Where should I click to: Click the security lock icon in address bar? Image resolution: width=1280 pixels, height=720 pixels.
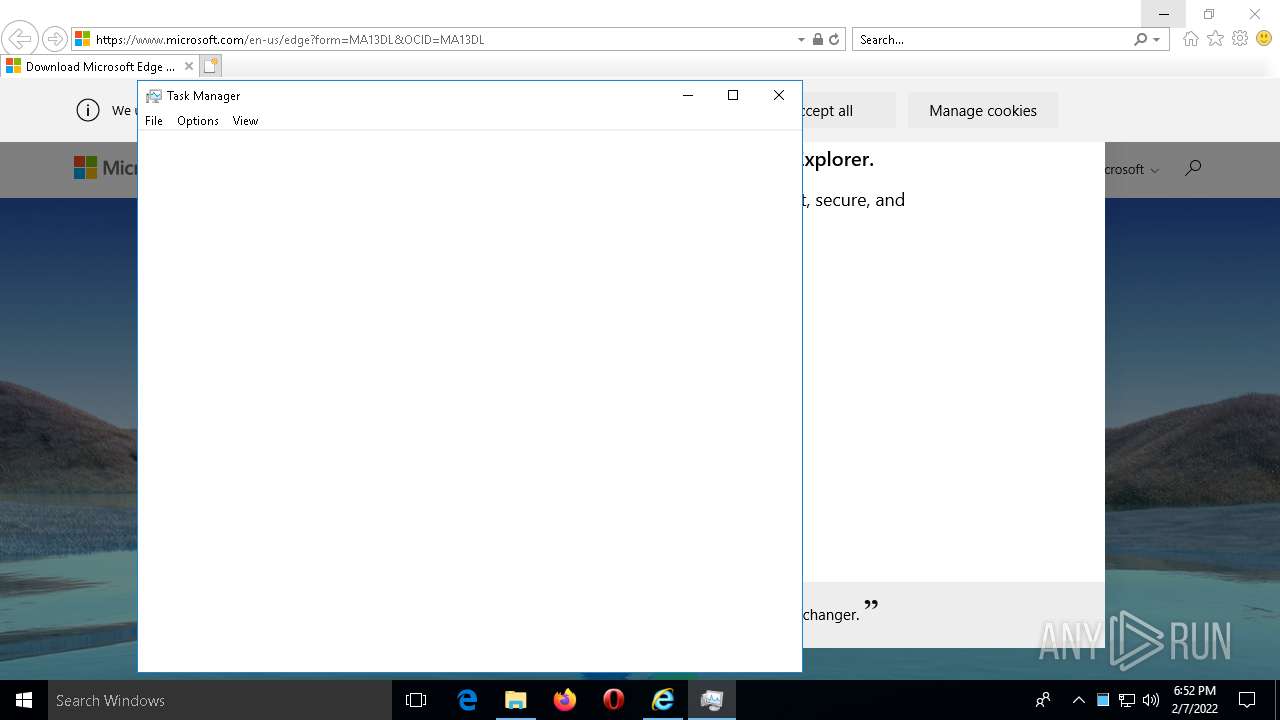click(x=818, y=40)
